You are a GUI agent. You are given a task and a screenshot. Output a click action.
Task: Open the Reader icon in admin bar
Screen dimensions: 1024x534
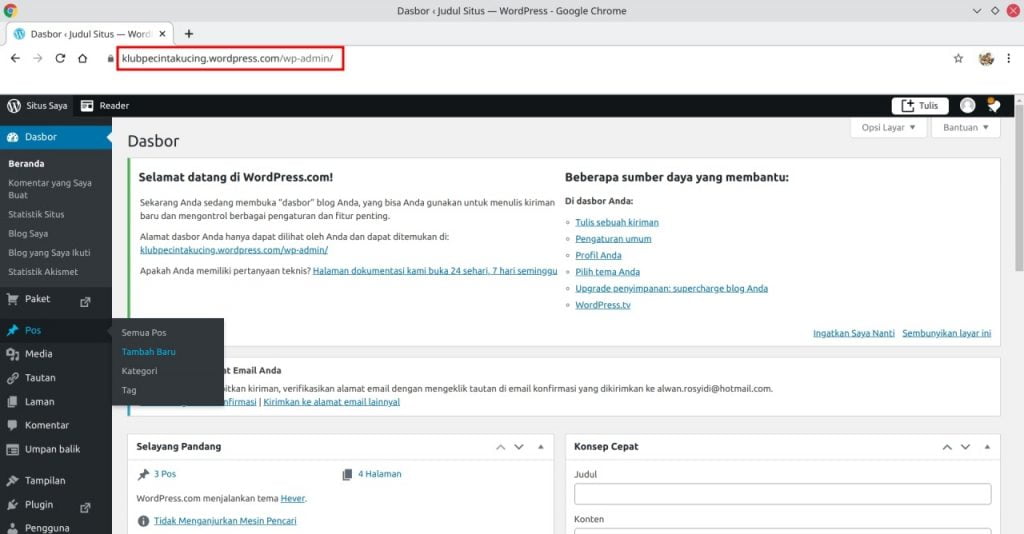[87, 106]
